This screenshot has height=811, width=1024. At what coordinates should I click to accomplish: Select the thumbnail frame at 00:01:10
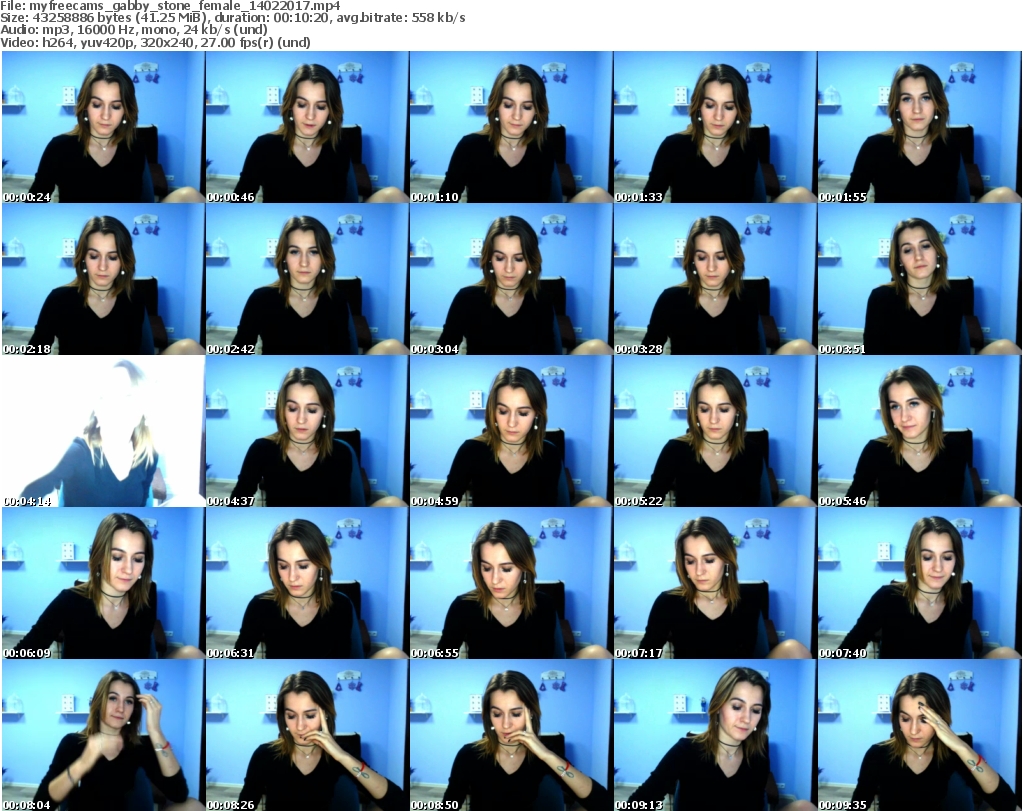511,127
